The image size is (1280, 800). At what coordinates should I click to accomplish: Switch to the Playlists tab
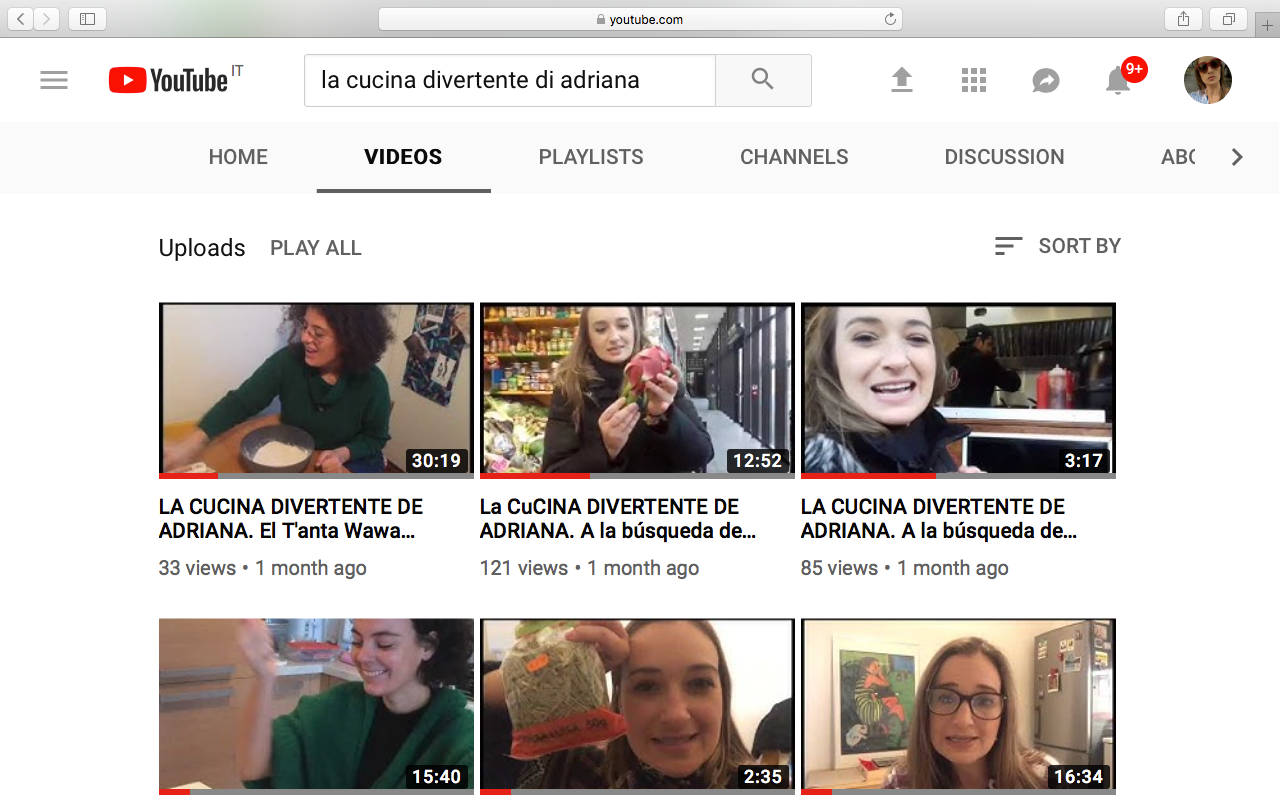pos(590,157)
